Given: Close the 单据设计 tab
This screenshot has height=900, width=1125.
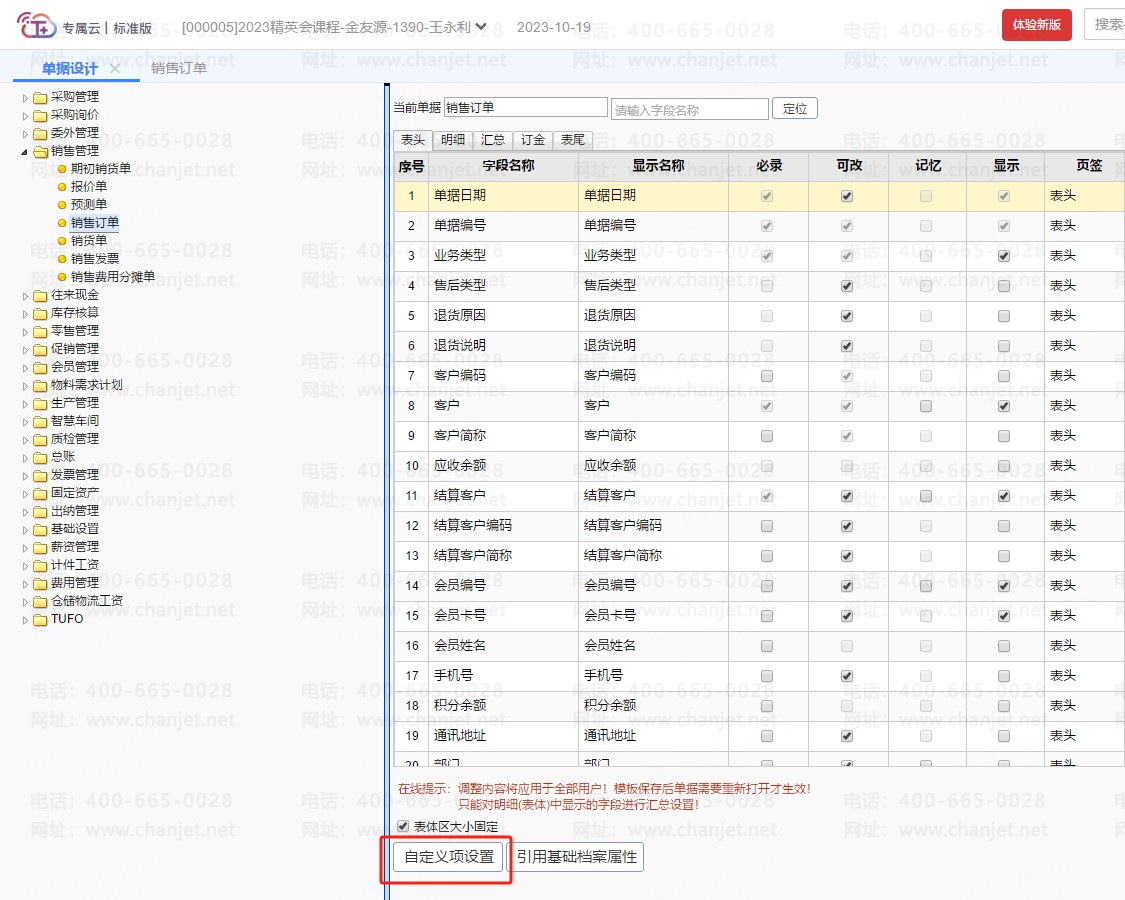Looking at the screenshot, I should pos(115,69).
